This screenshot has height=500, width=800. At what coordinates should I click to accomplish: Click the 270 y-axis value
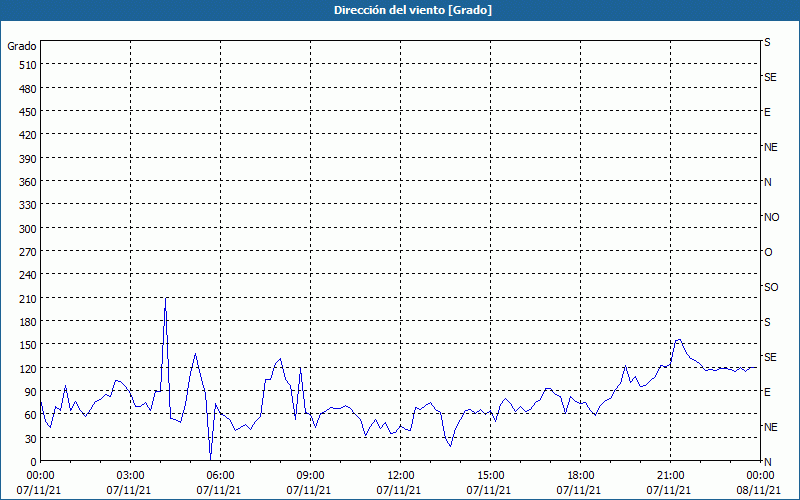pos(29,252)
